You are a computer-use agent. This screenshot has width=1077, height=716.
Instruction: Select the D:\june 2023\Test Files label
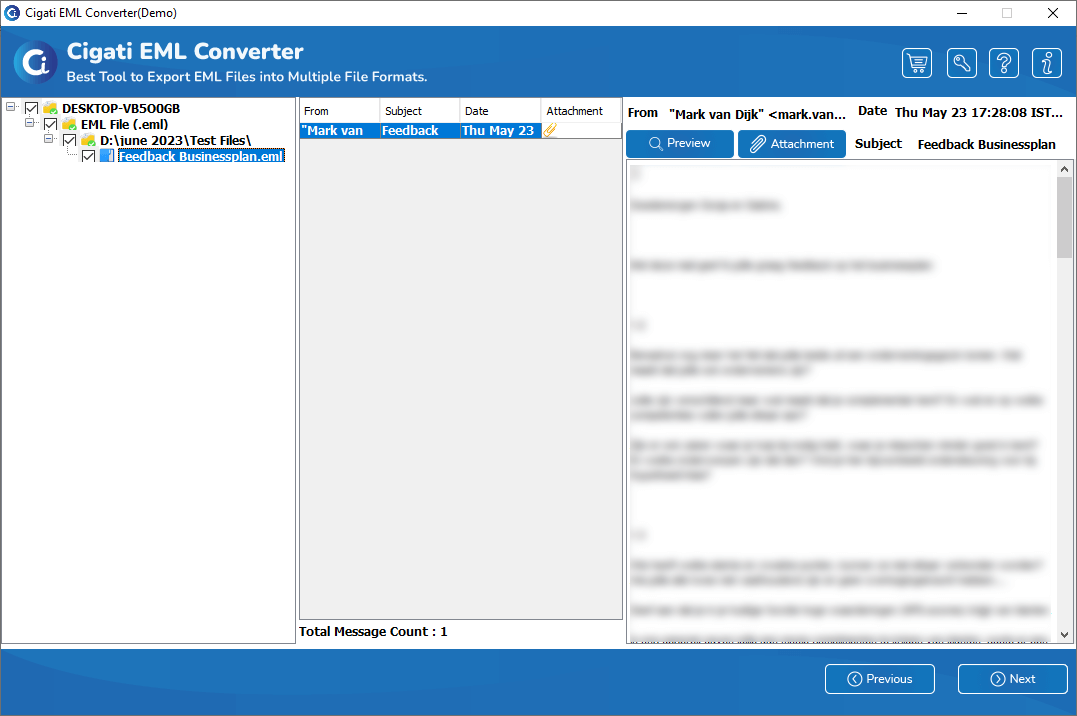175,140
